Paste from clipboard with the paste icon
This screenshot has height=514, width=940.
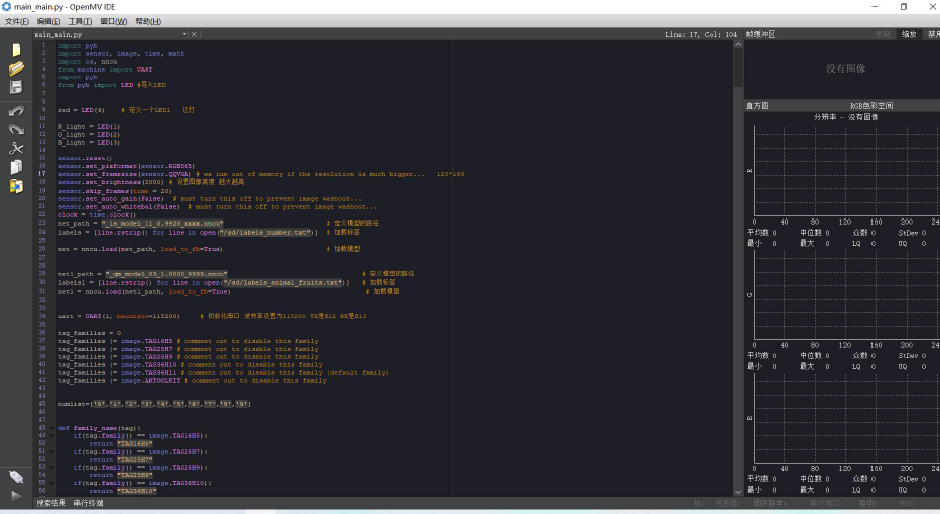tap(16, 186)
